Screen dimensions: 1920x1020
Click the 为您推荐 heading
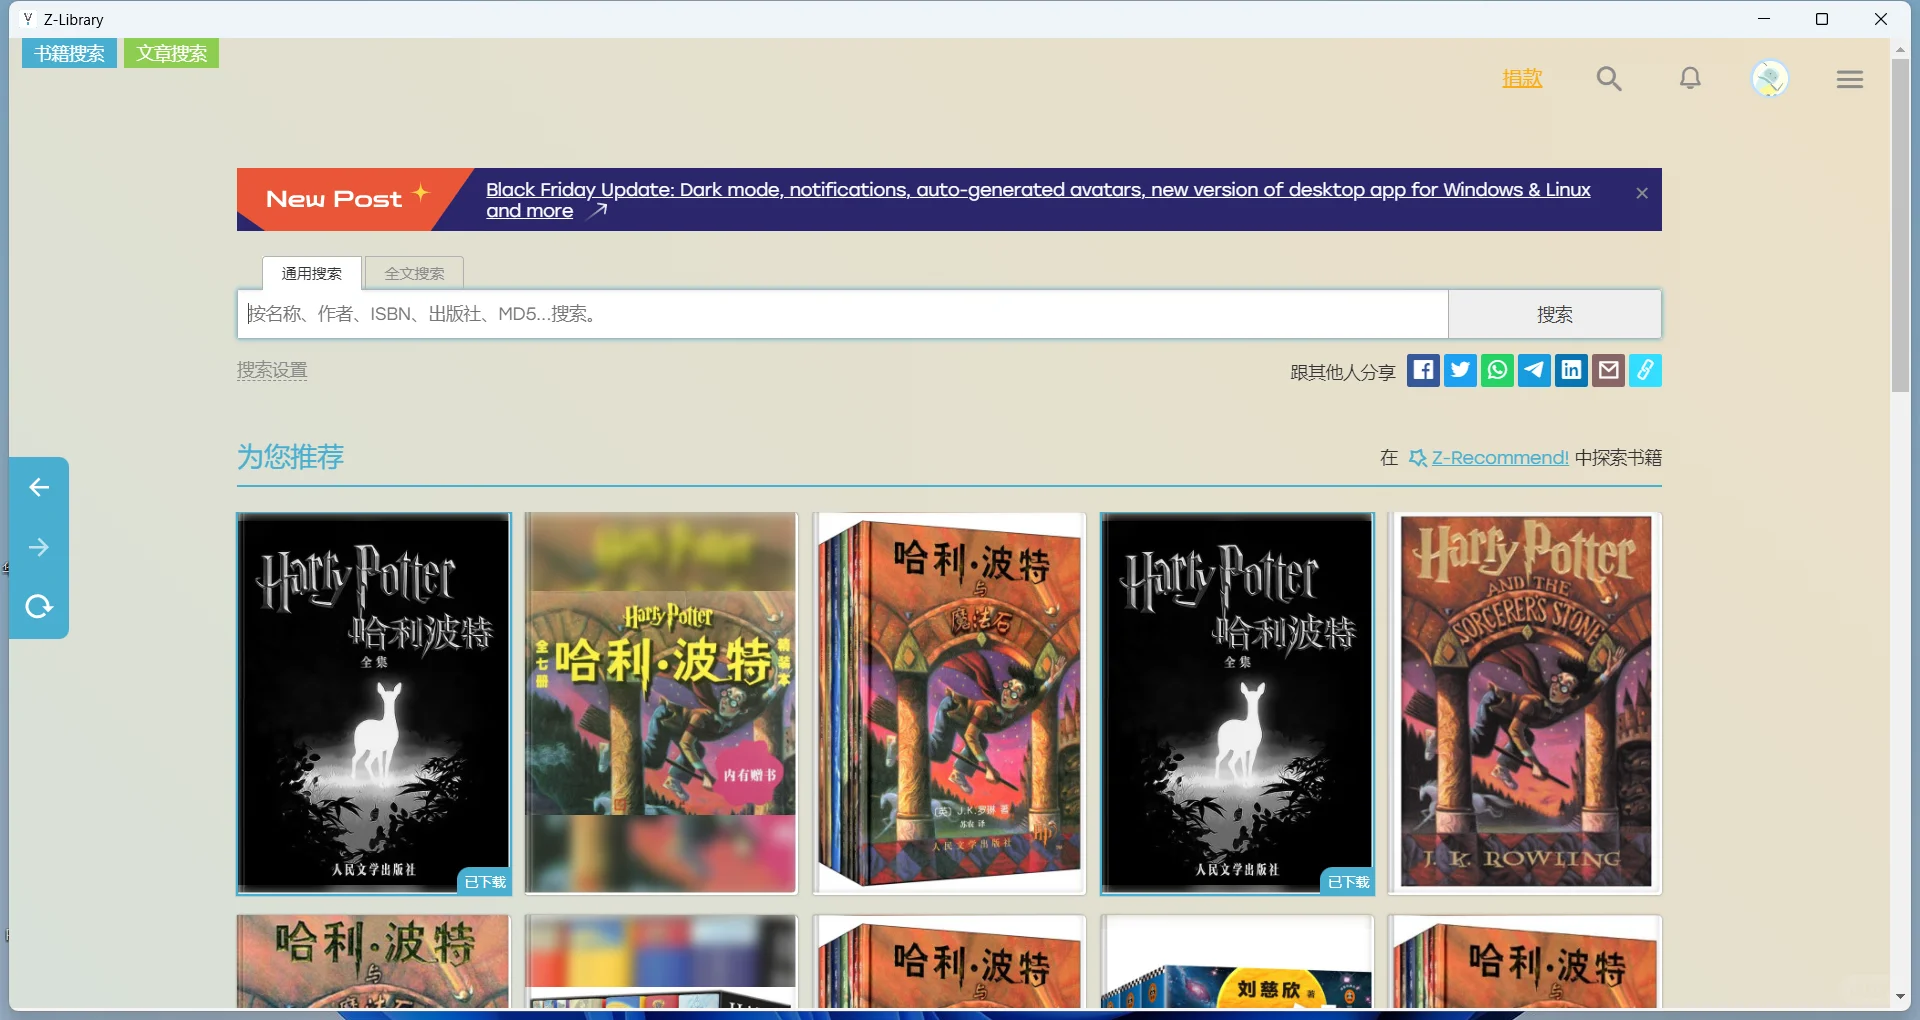point(290,457)
